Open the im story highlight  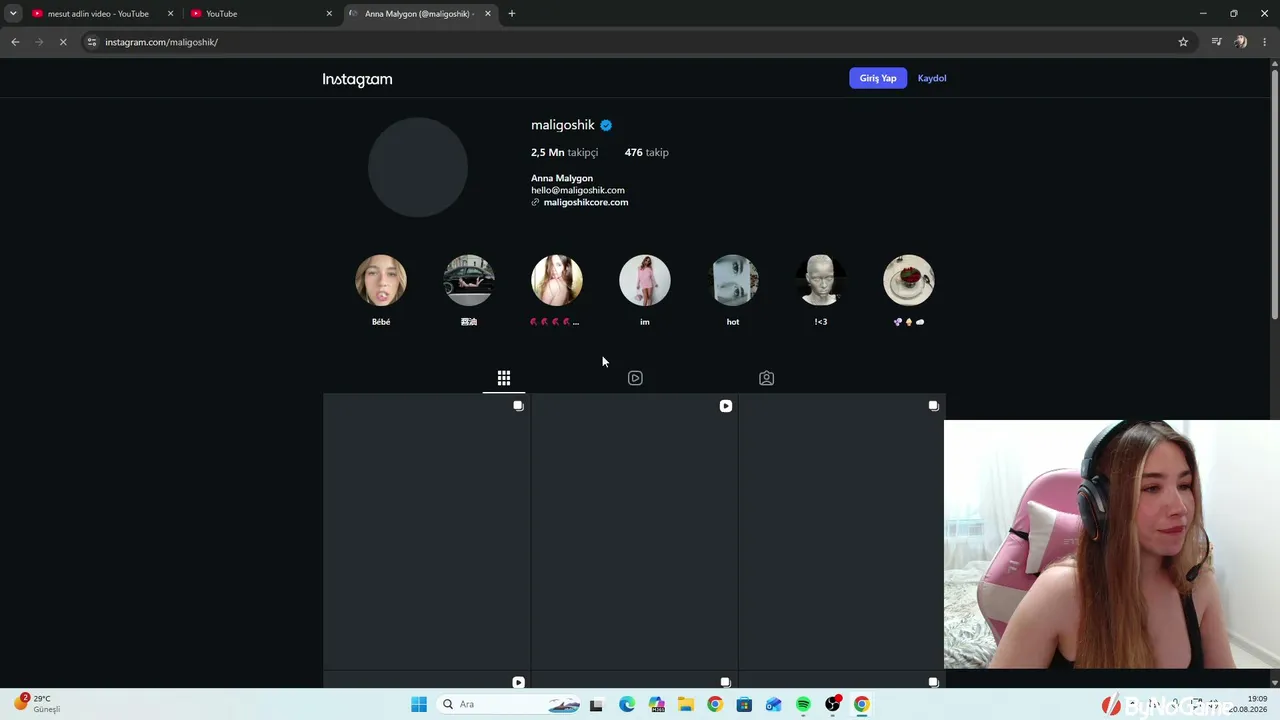pos(645,280)
